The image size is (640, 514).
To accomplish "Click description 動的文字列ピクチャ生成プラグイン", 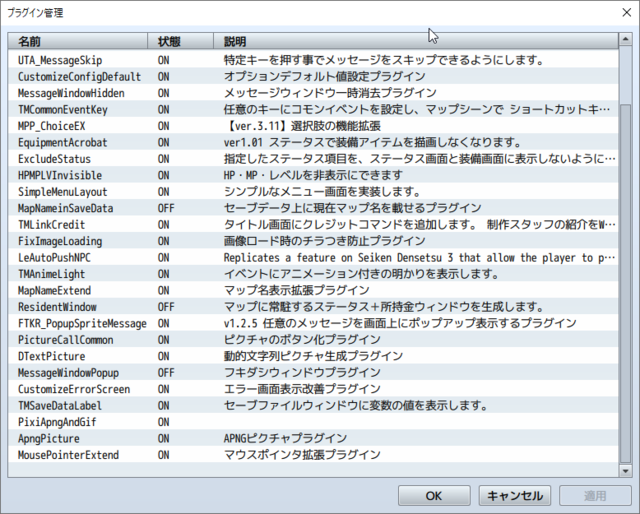I will 313,356.
